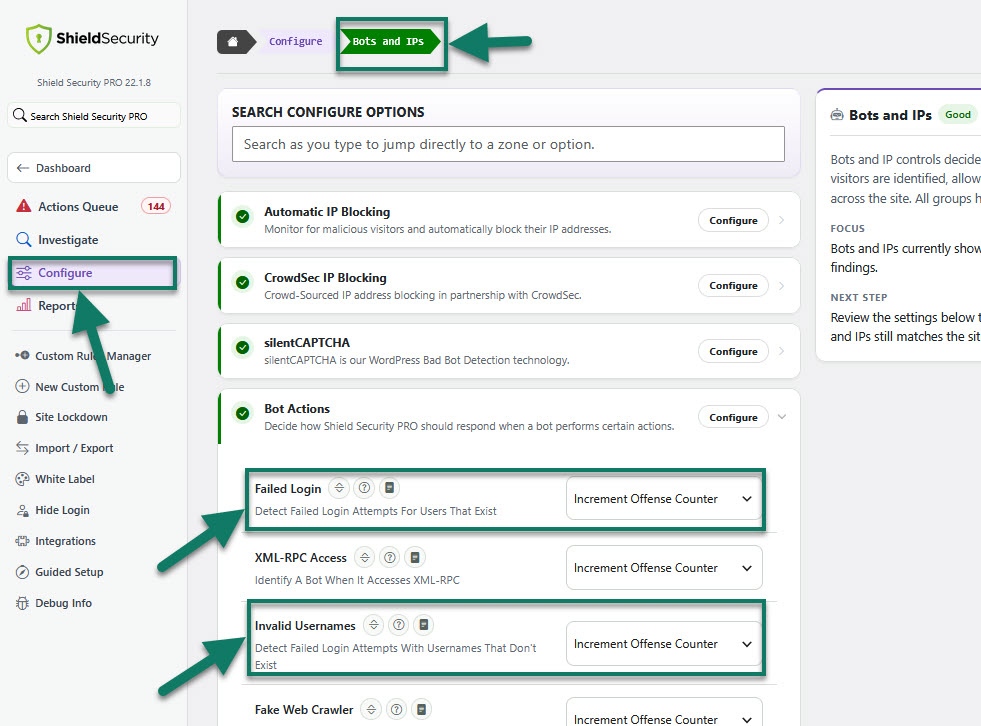This screenshot has width=981, height=726.
Task: Click the Reports bar chart icon
Action: [x=24, y=305]
